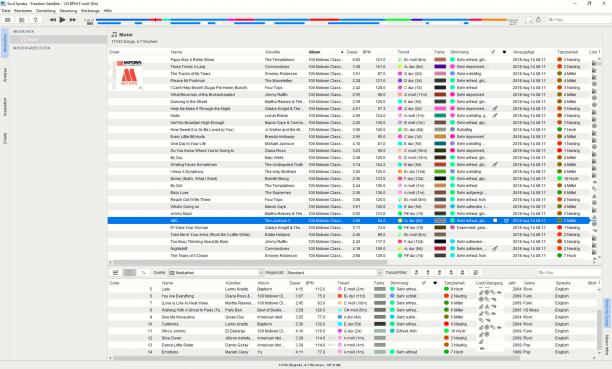The height and width of the screenshot is (369, 612).
Task: Click the icon left of the share icon
Action: [x=528, y=20]
